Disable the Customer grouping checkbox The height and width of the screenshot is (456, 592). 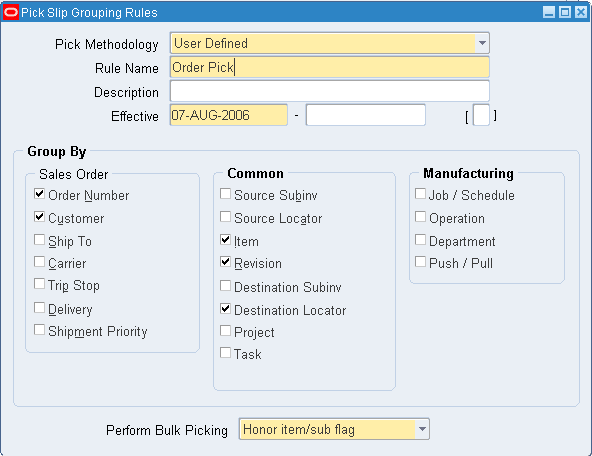click(x=39, y=217)
